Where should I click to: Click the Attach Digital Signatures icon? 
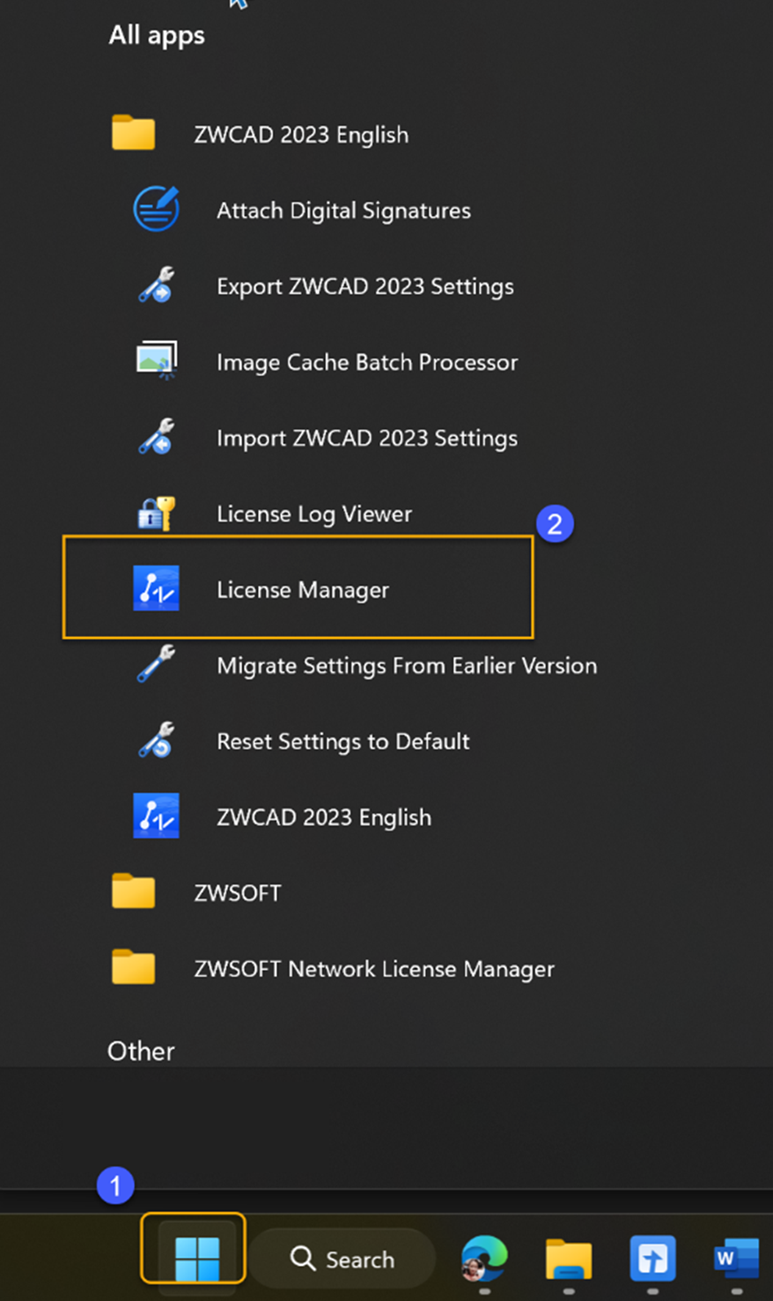coord(156,210)
